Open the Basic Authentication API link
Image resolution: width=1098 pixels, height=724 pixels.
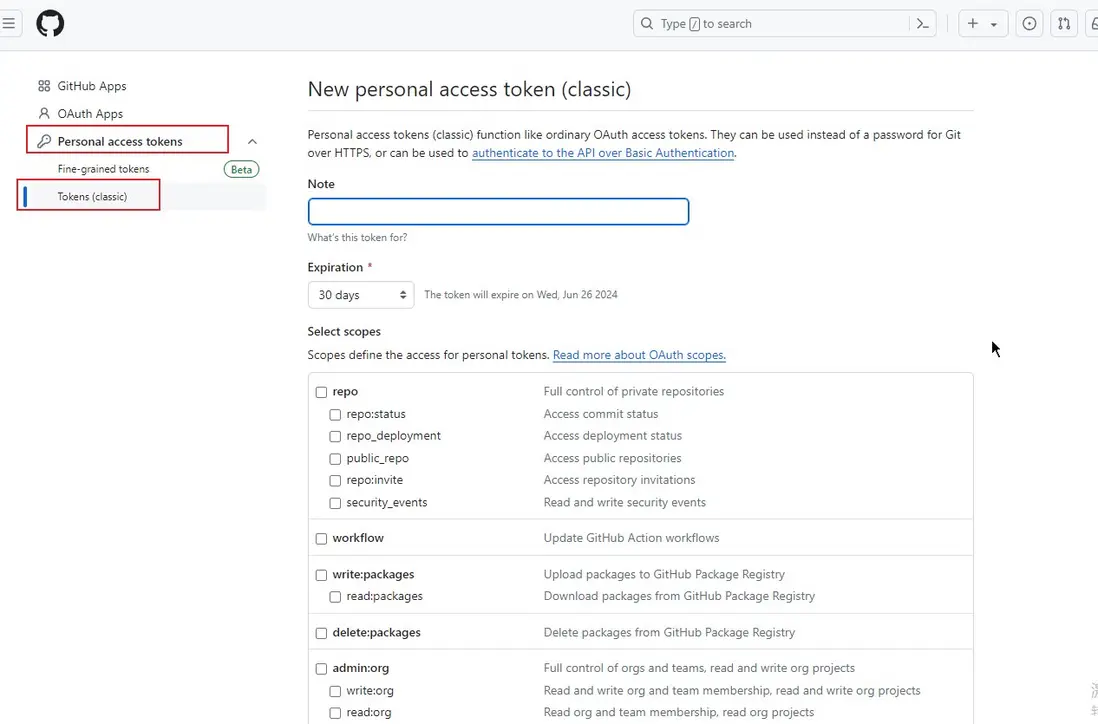(x=603, y=153)
